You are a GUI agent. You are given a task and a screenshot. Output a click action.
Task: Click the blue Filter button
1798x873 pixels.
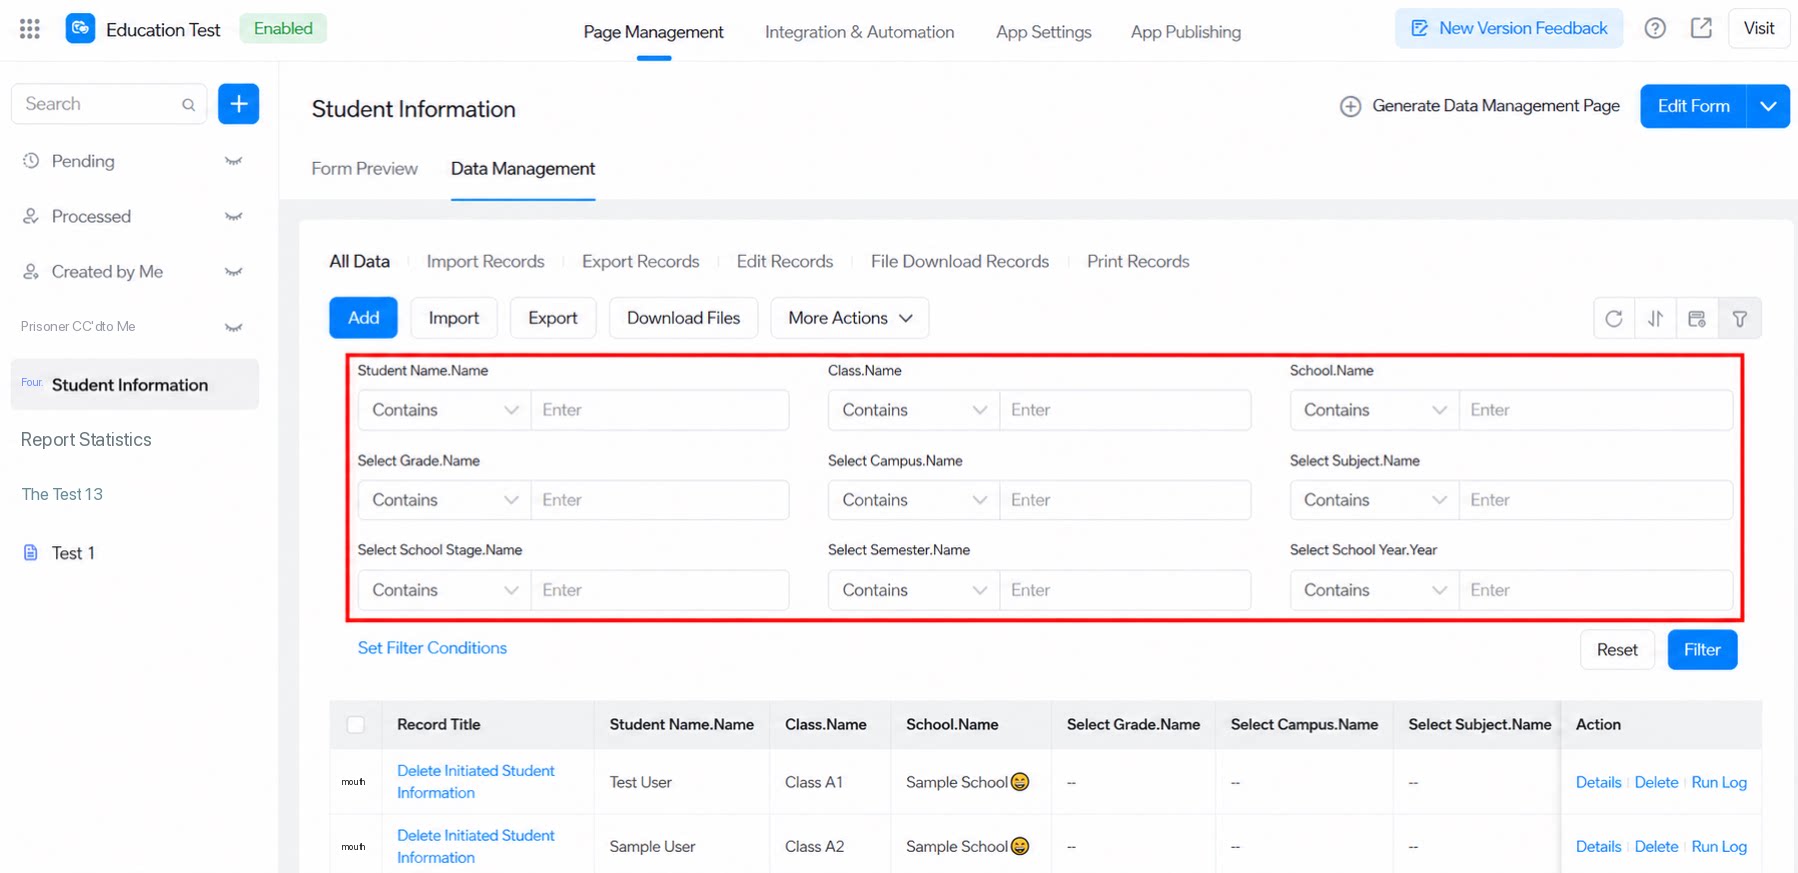(x=1702, y=650)
